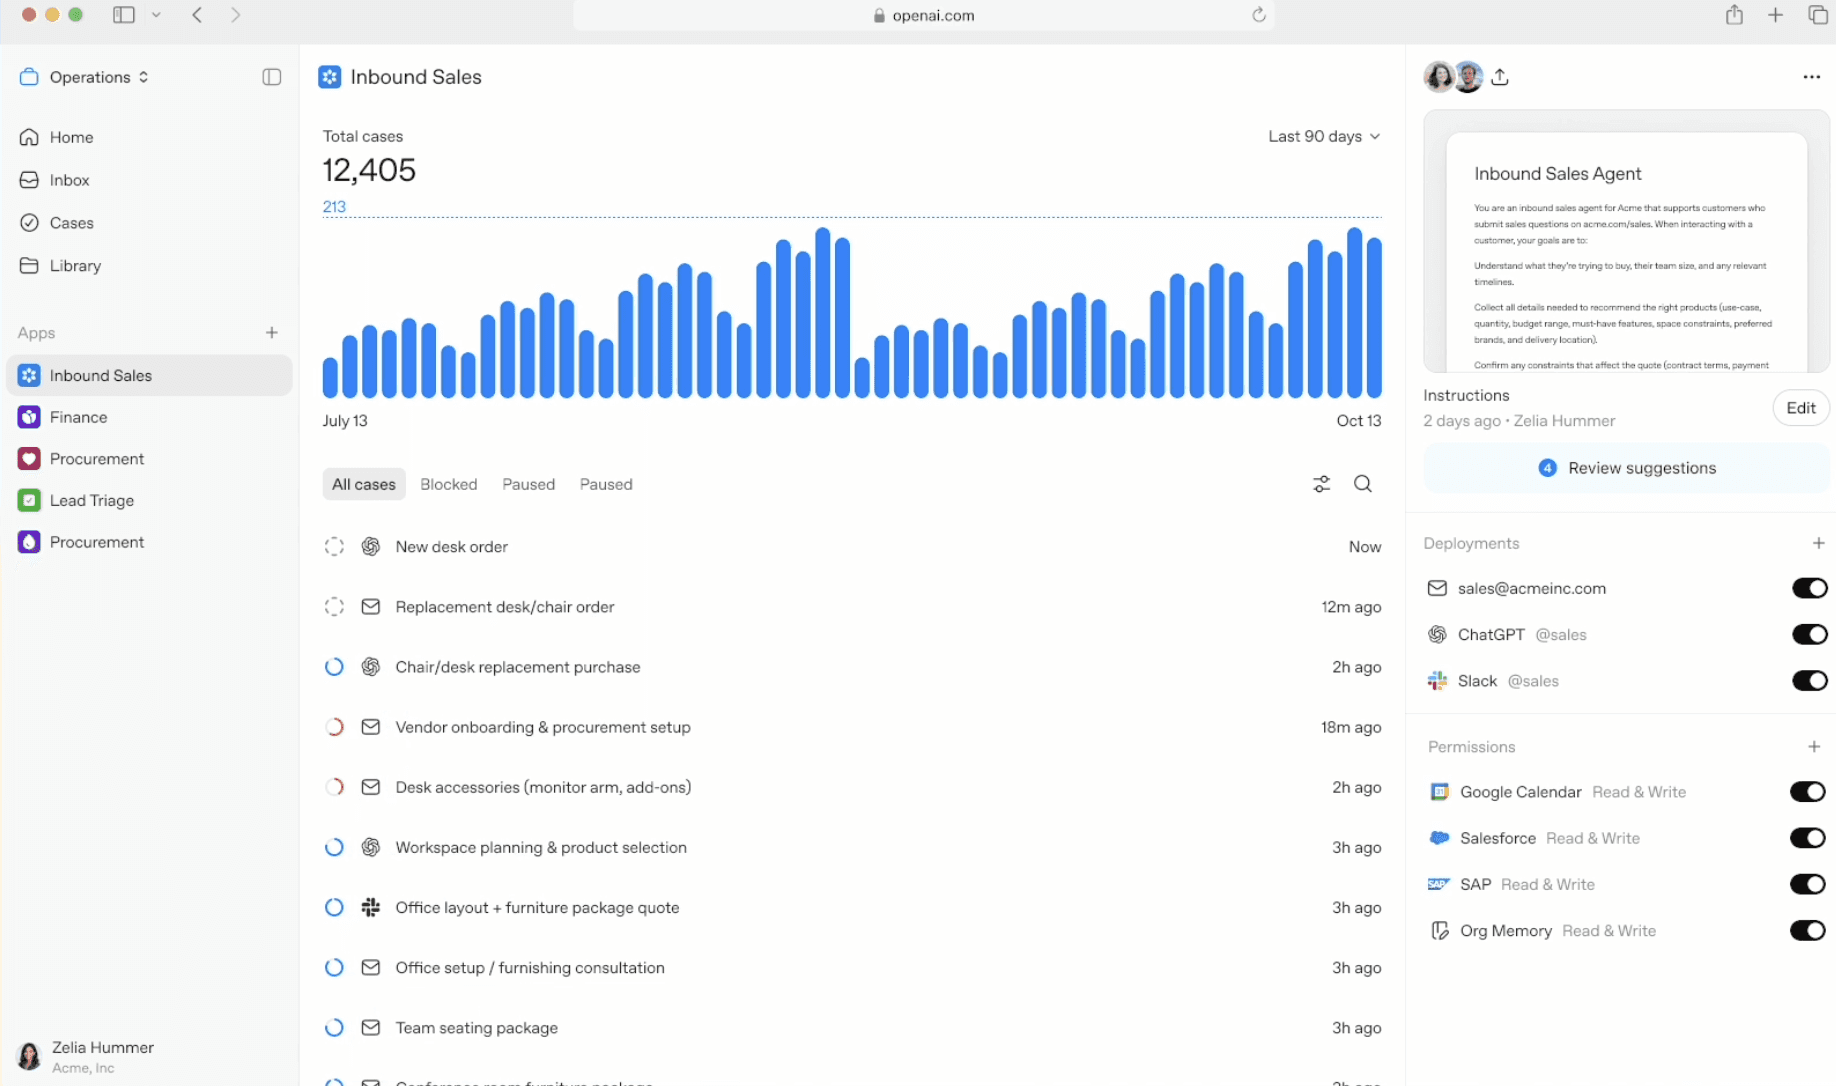Add a new deployment with plus
Image resolution: width=1836 pixels, height=1086 pixels.
[1818, 543]
